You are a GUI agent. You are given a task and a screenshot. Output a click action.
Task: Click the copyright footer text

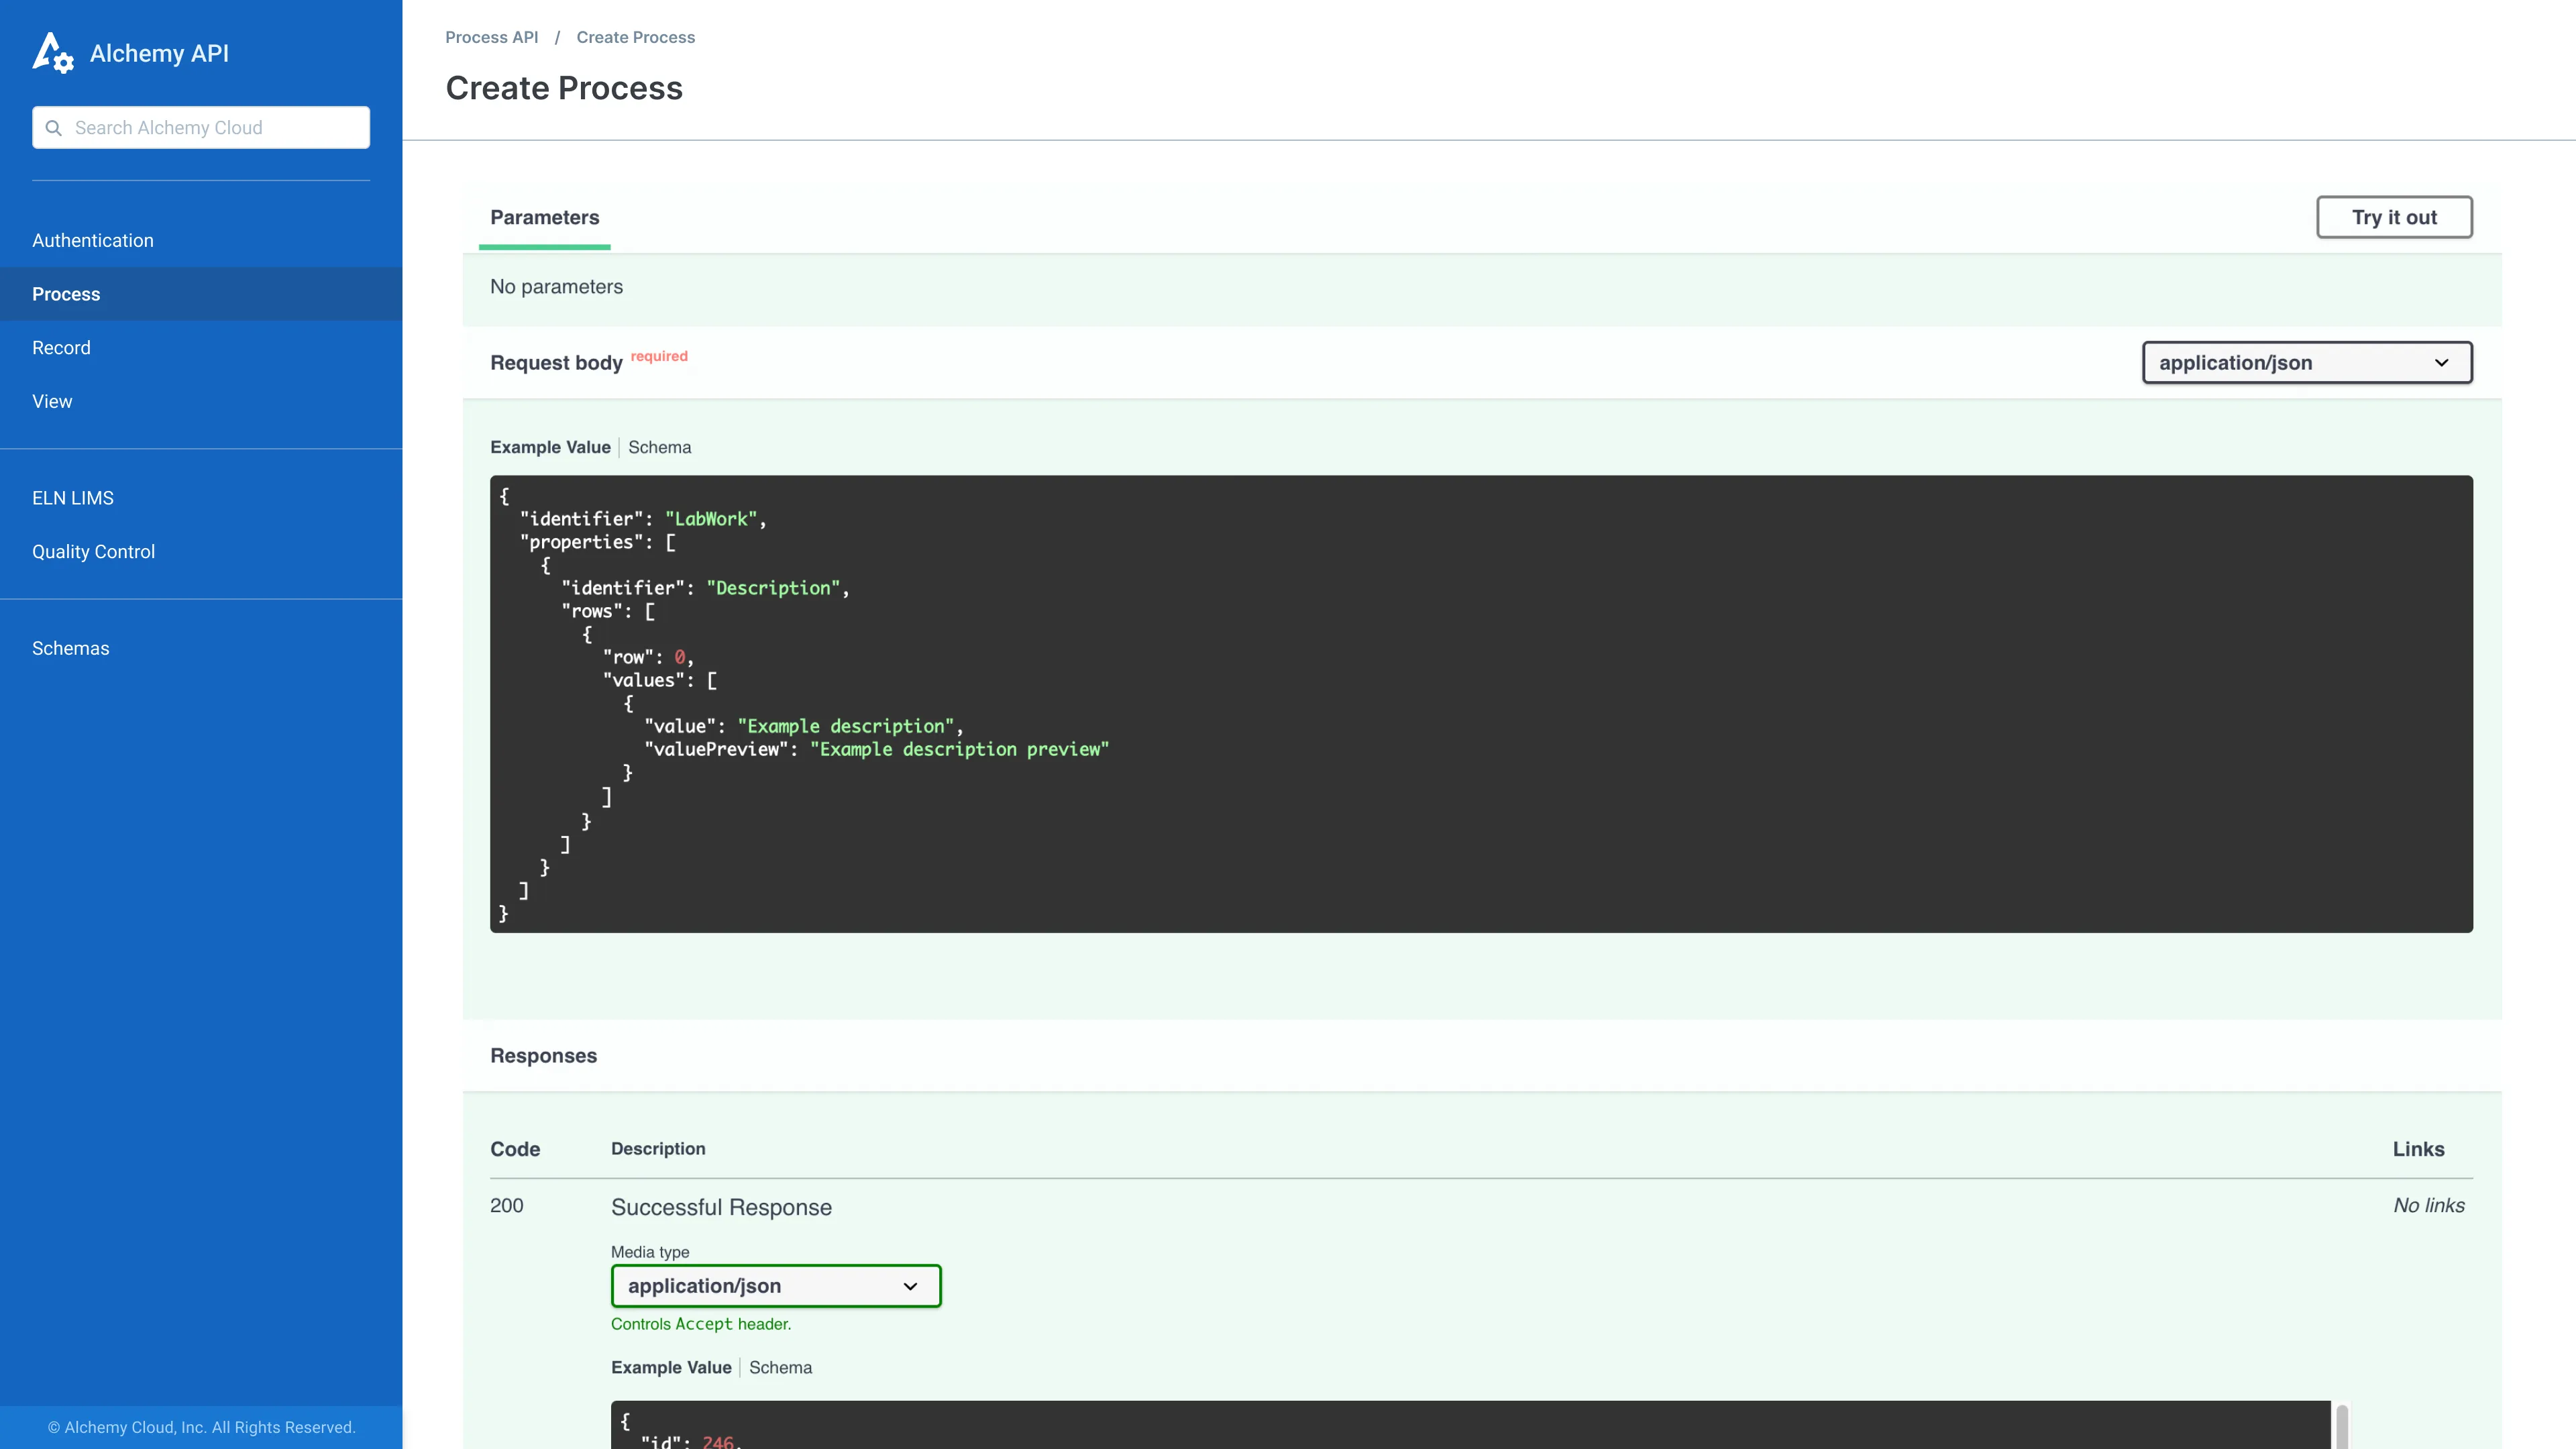[201, 1427]
